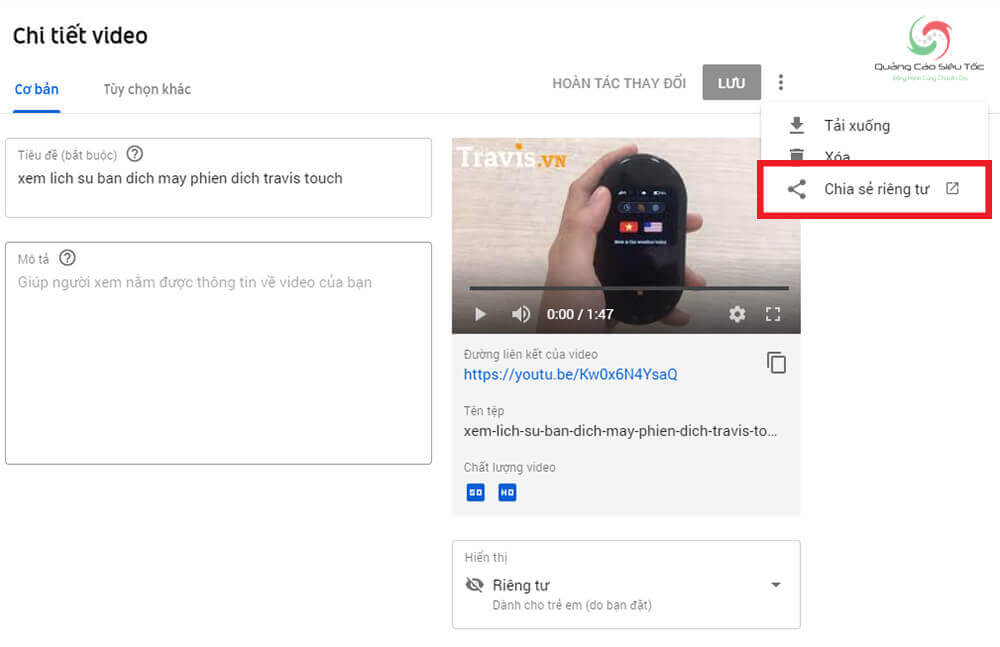Viewport: 1000px width, 647px height.
Task: Choose Chia sẻ riêng tư menu item
Action: pyautogui.click(x=874, y=189)
